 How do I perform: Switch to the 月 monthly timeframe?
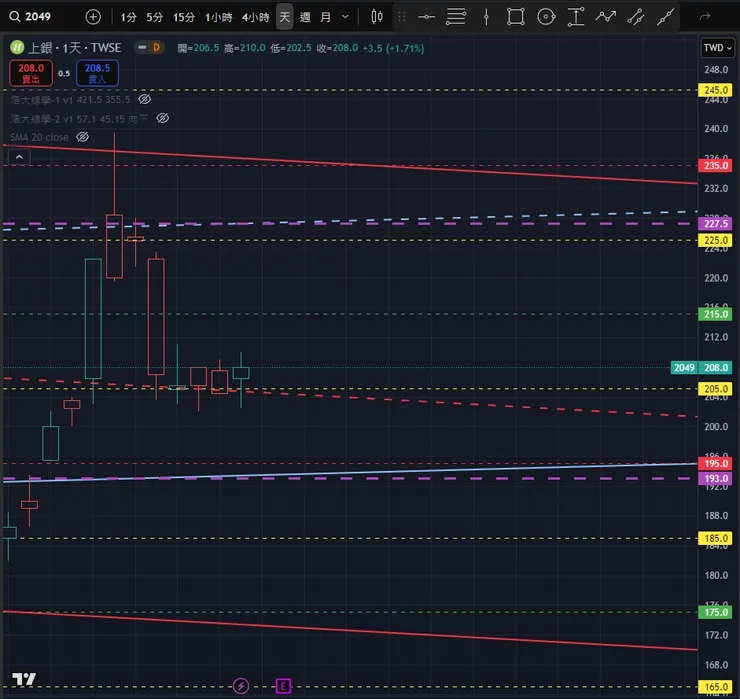point(326,17)
